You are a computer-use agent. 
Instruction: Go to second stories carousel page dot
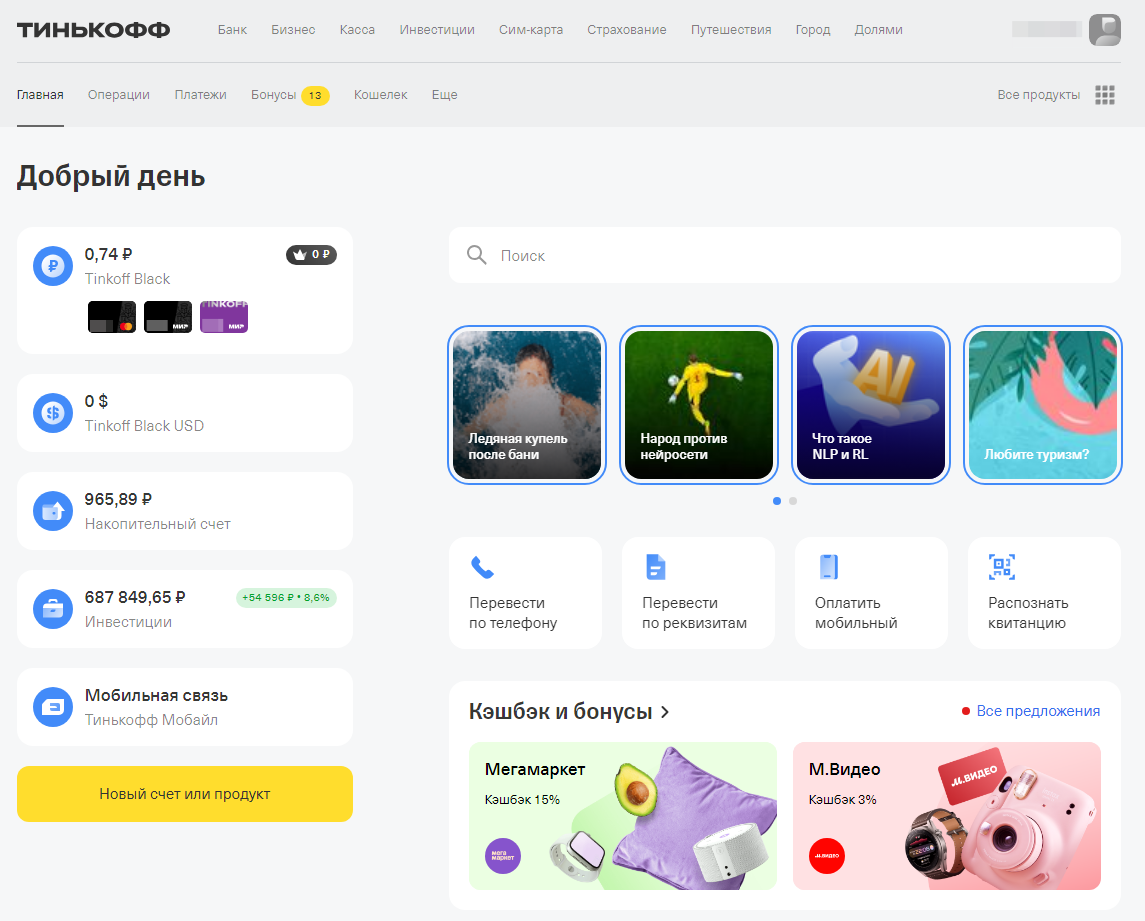(793, 501)
